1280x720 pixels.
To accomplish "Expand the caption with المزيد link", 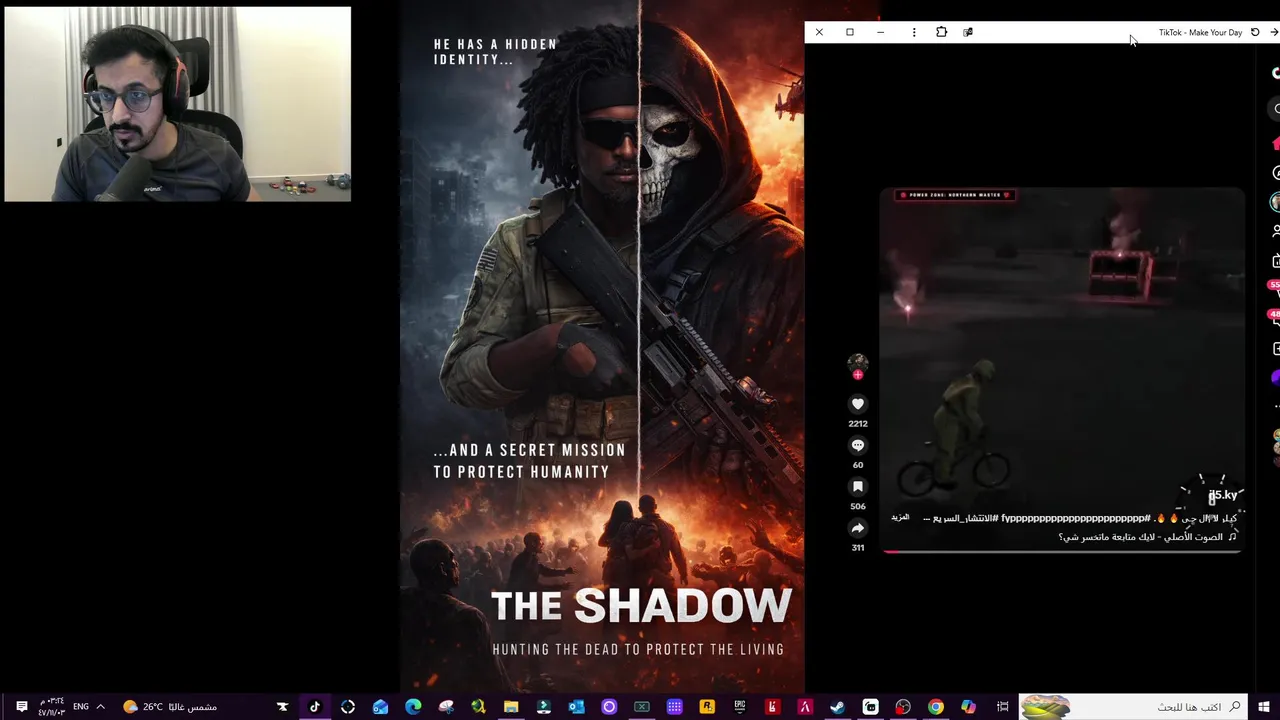I will pyautogui.click(x=900, y=517).
